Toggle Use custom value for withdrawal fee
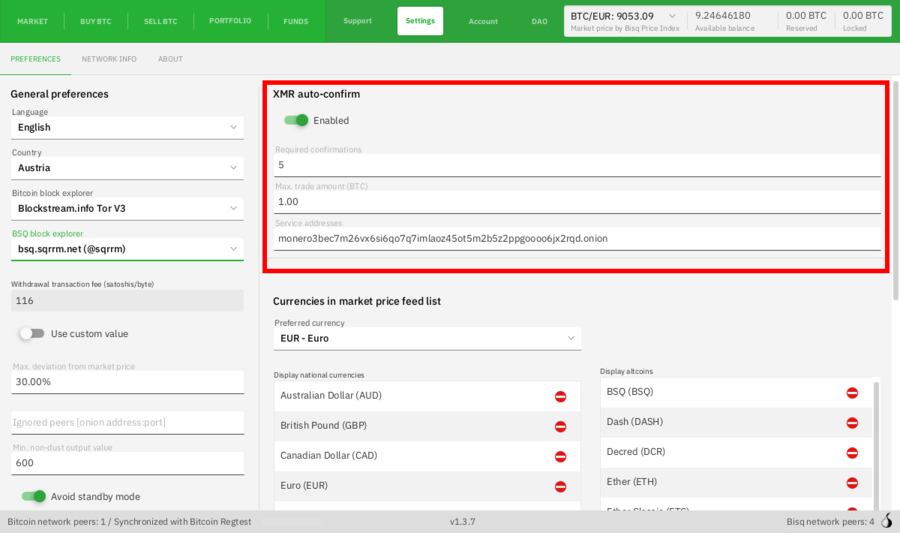This screenshot has width=900, height=533. click(x=33, y=333)
